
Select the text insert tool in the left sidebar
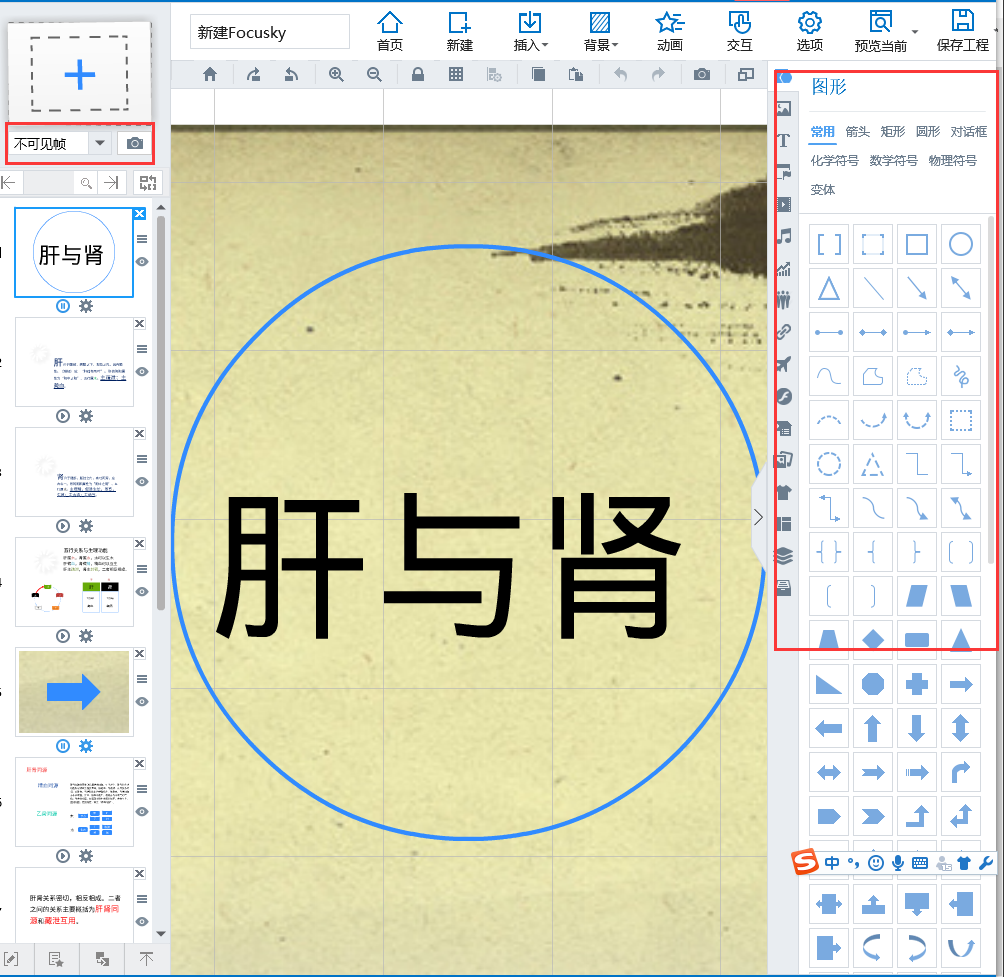point(784,140)
